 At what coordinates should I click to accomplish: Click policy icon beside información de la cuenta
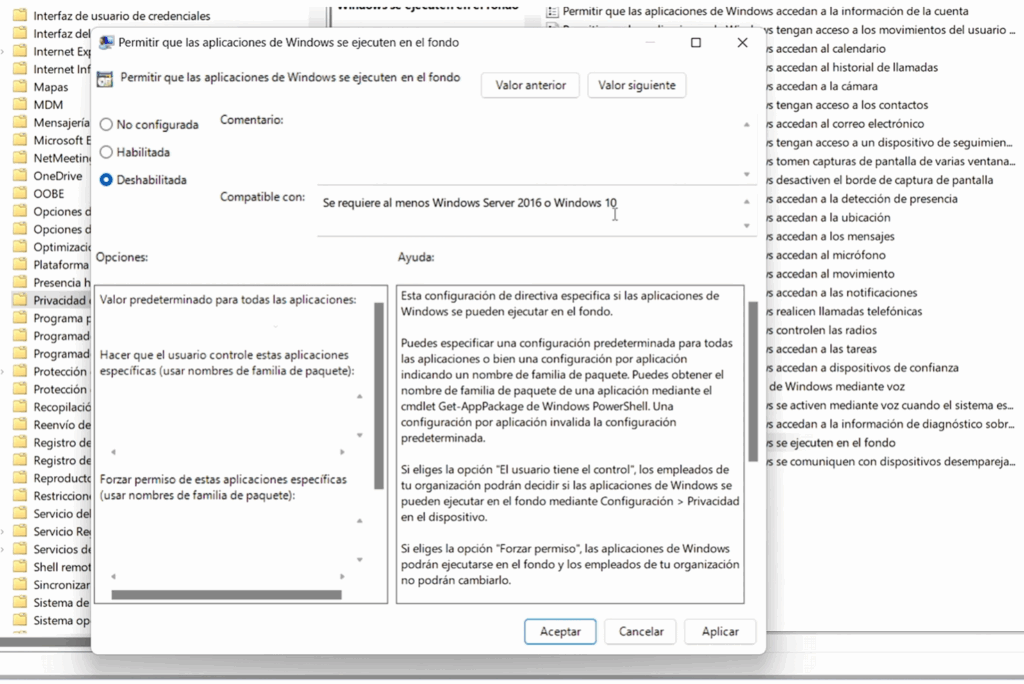point(552,11)
